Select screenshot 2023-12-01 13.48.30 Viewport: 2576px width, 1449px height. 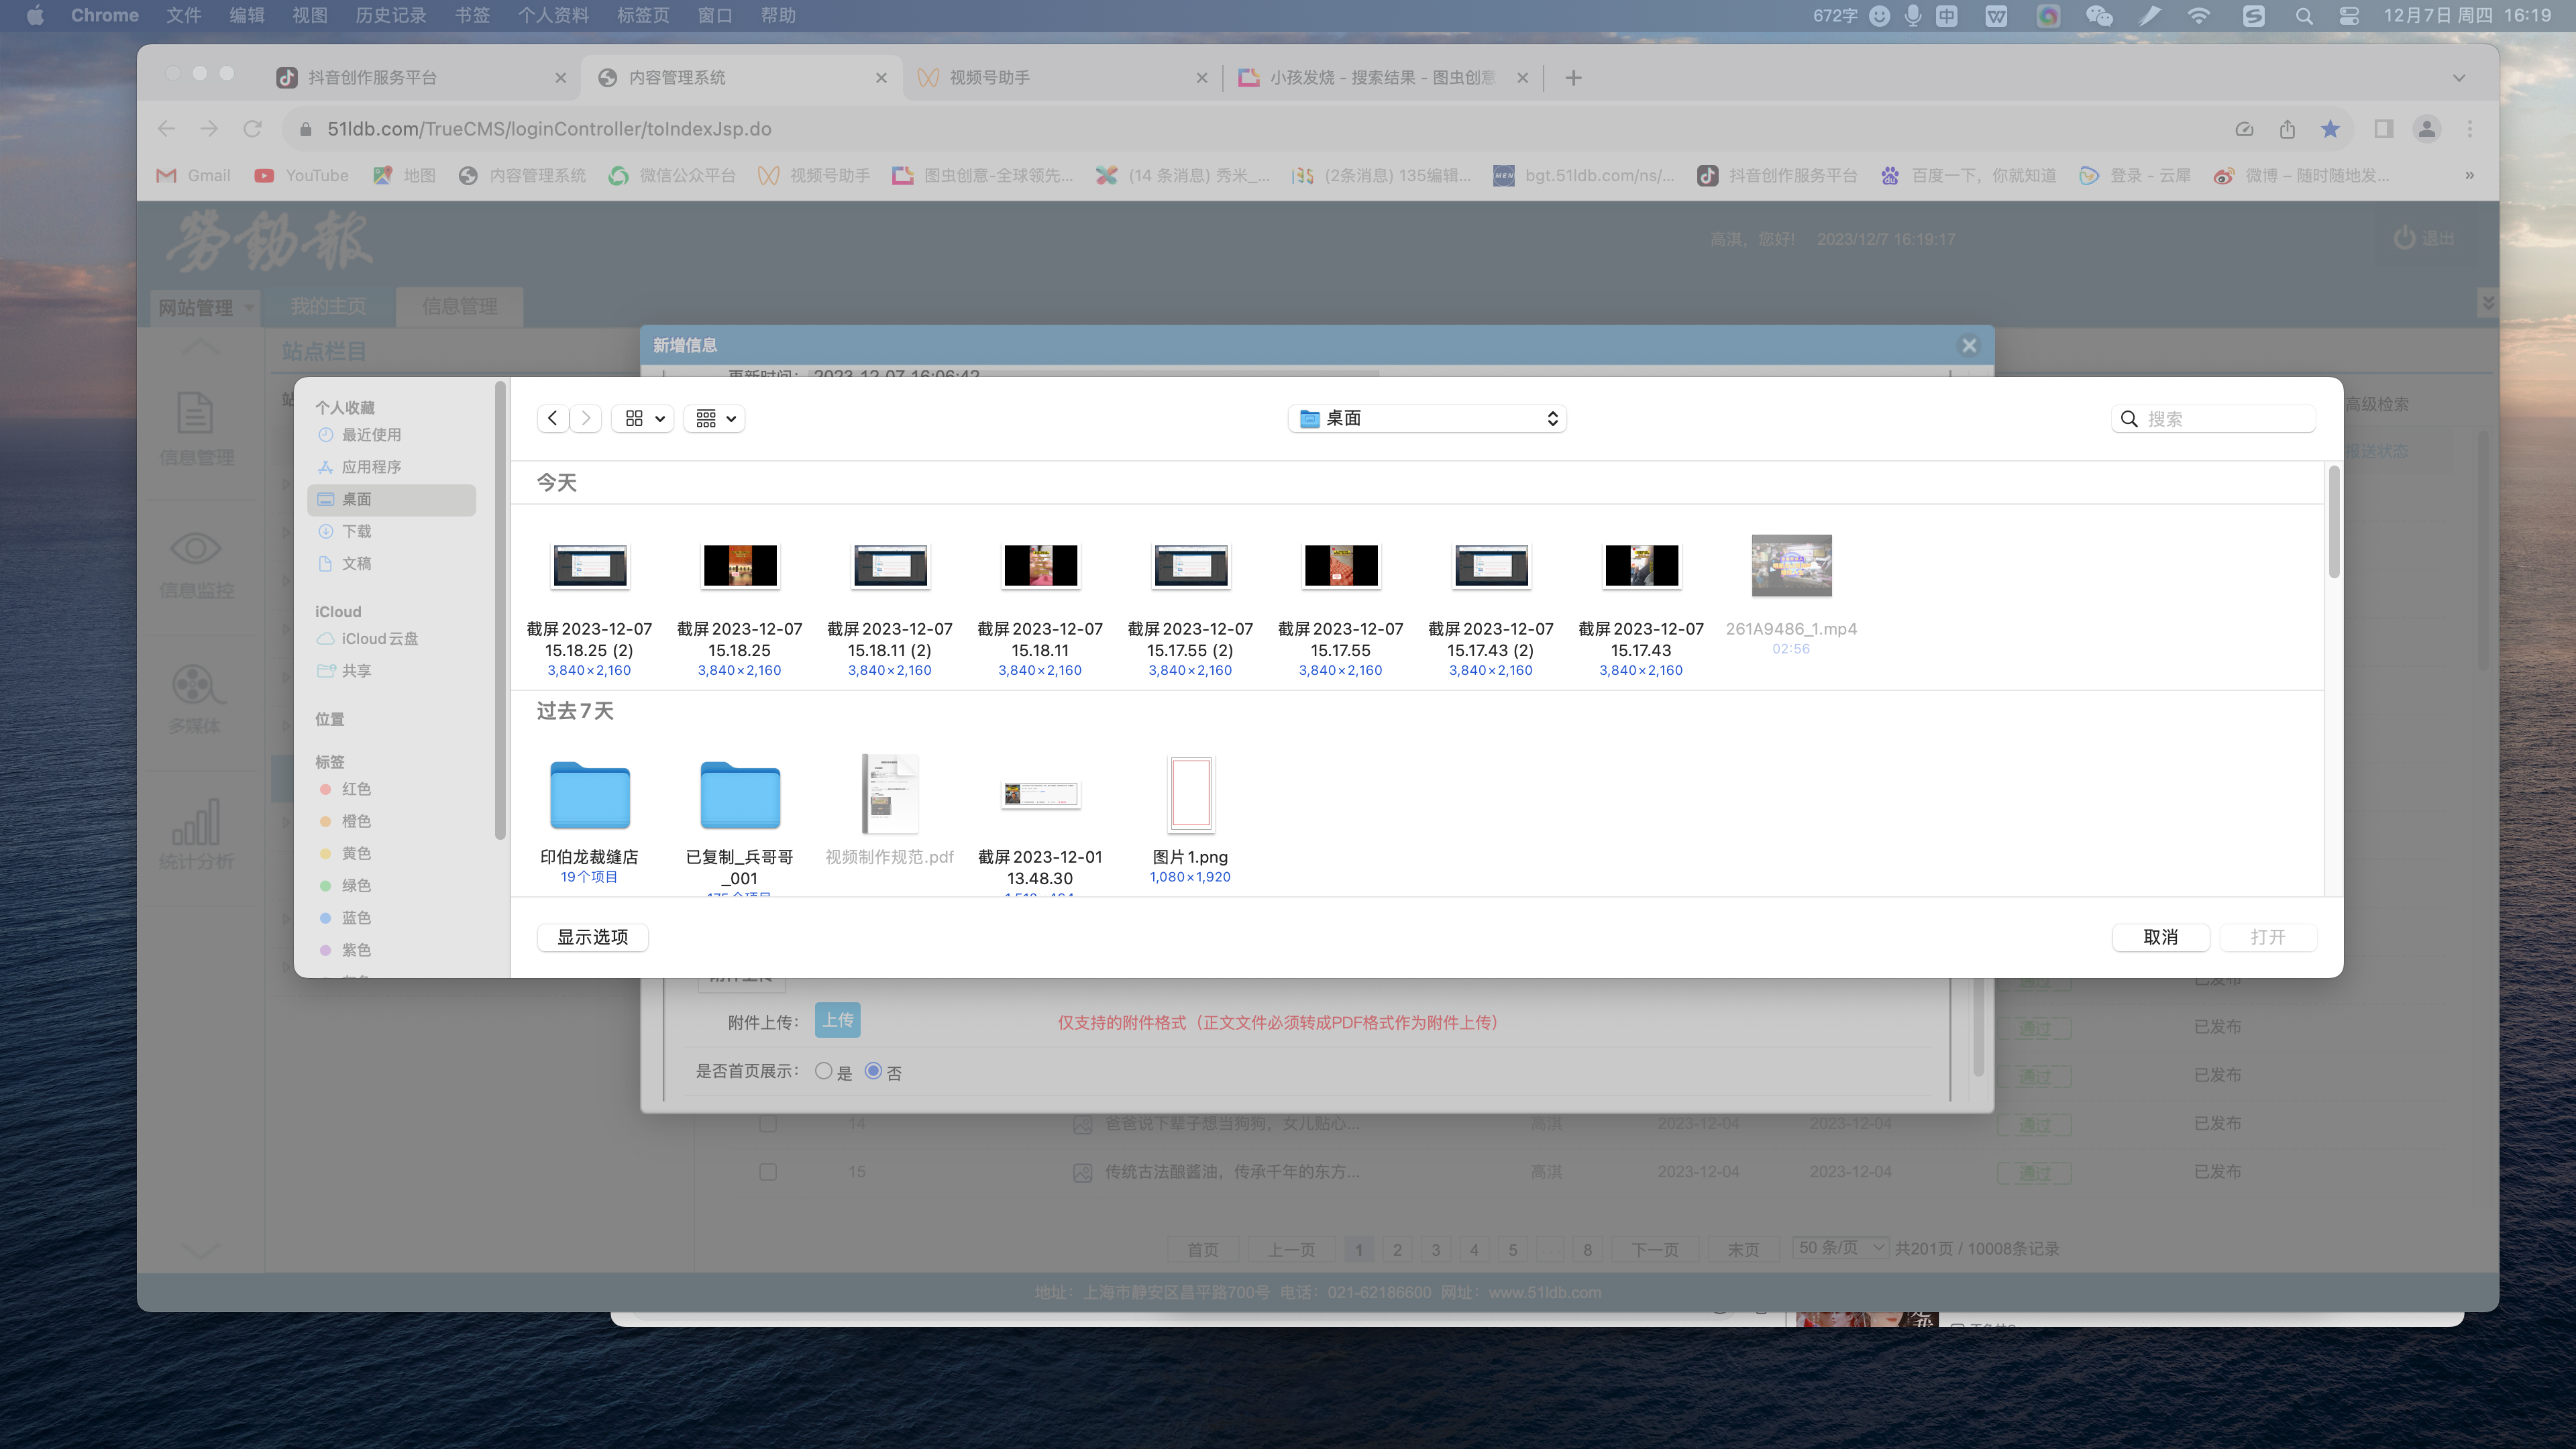1040,794
